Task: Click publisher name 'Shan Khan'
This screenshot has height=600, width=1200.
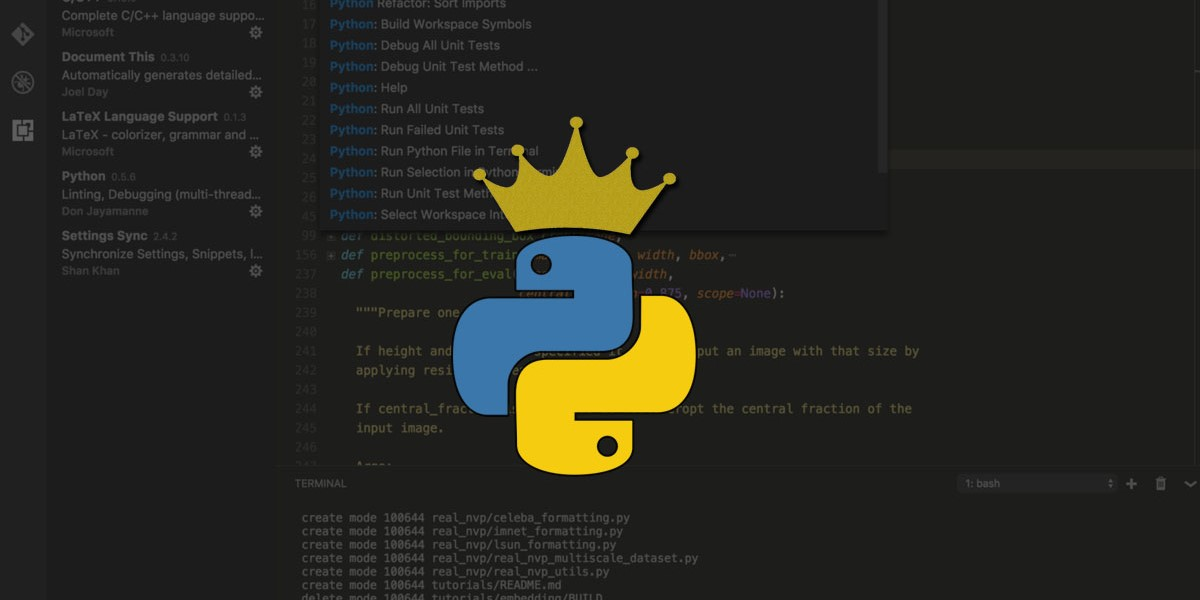Action: click(89, 271)
